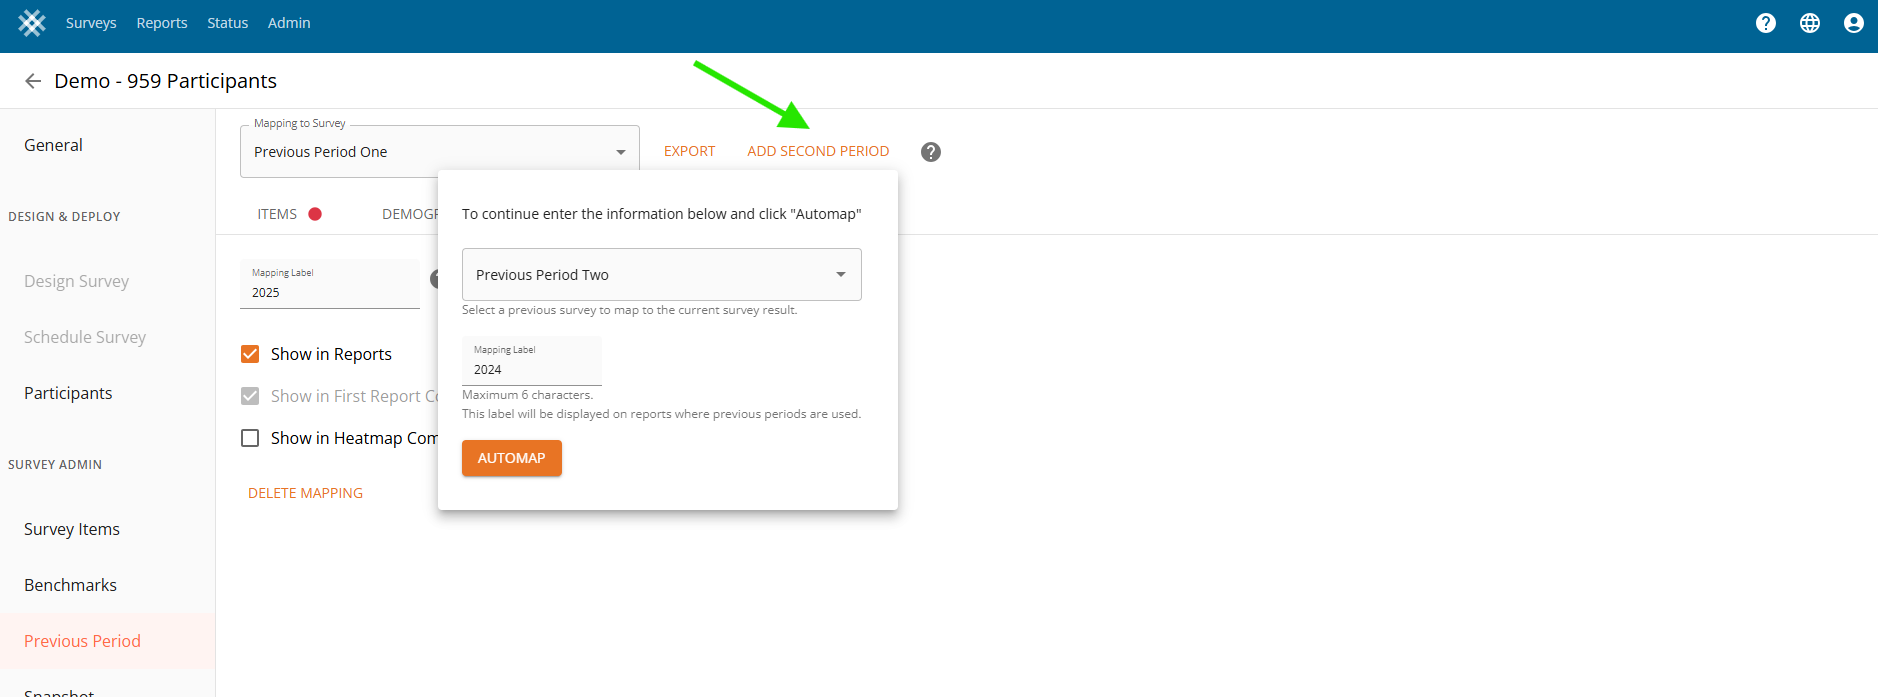The width and height of the screenshot is (1878, 697).
Task: Switch to the Items tab
Action: (x=277, y=214)
